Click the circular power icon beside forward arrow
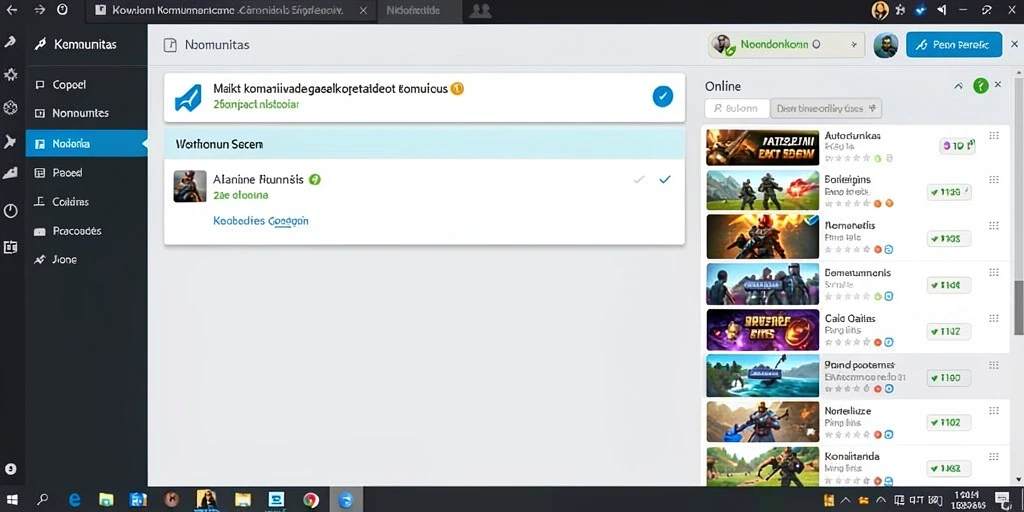Image resolution: width=1024 pixels, height=512 pixels. (63, 10)
